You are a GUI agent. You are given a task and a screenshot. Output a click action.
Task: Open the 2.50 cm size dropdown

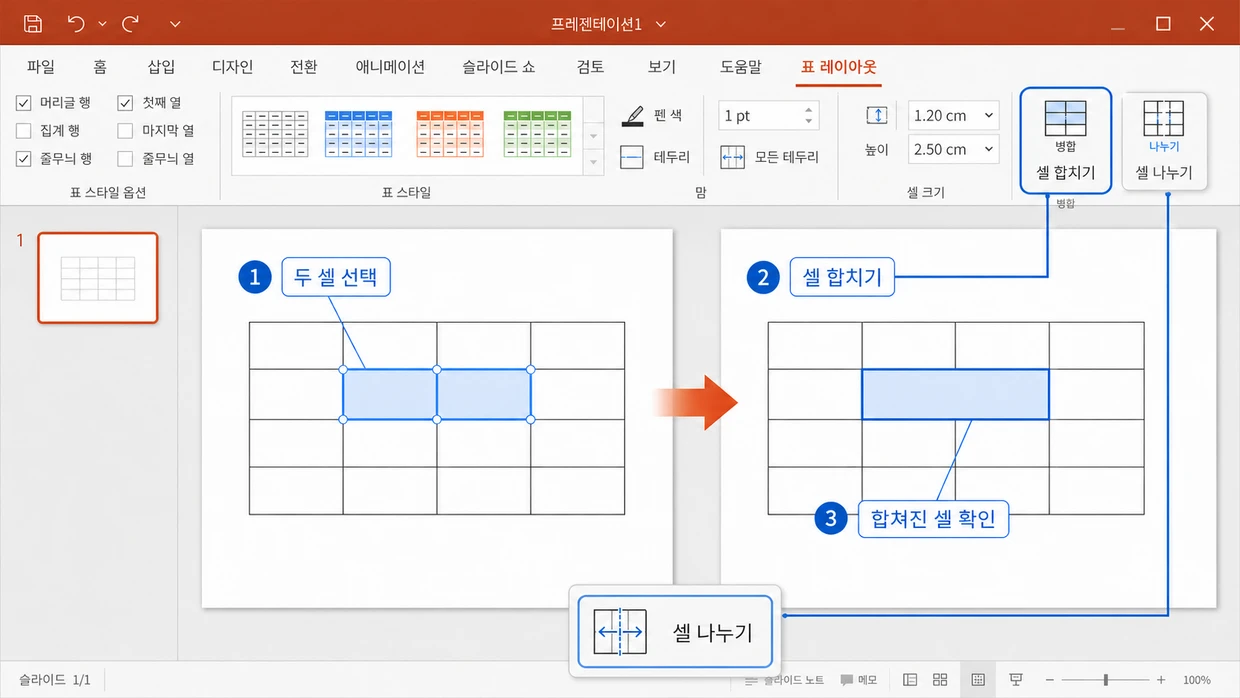(x=989, y=149)
